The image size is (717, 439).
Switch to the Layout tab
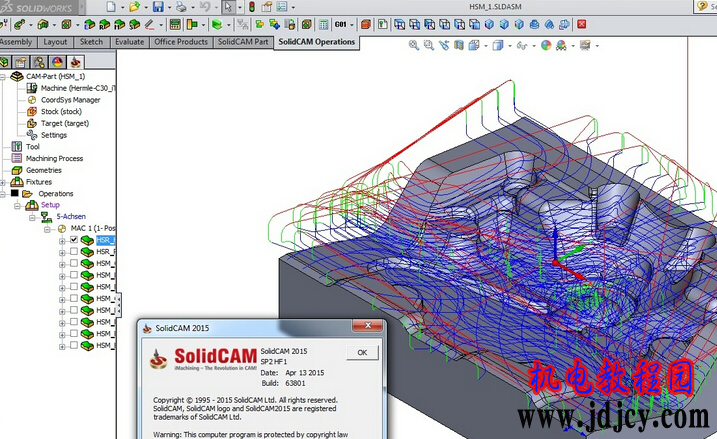(55, 42)
